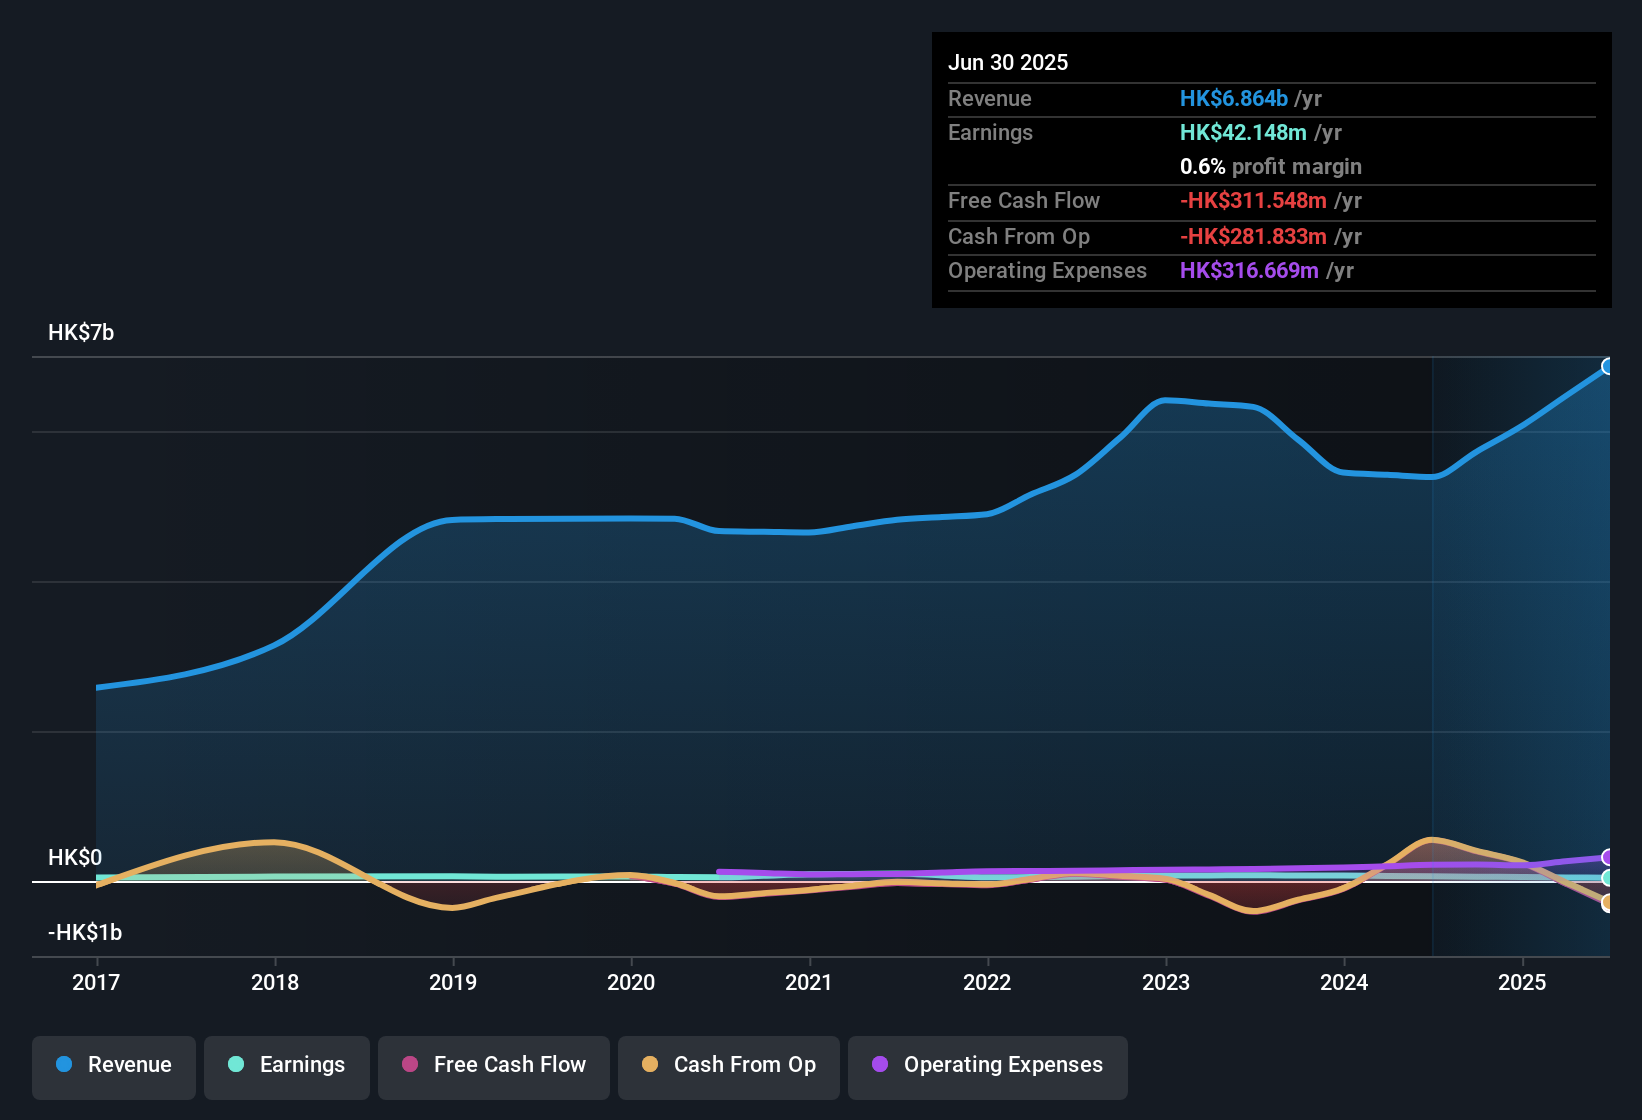The image size is (1642, 1120).
Task: Click the Operating Expenses legend button
Action: [x=987, y=1065]
